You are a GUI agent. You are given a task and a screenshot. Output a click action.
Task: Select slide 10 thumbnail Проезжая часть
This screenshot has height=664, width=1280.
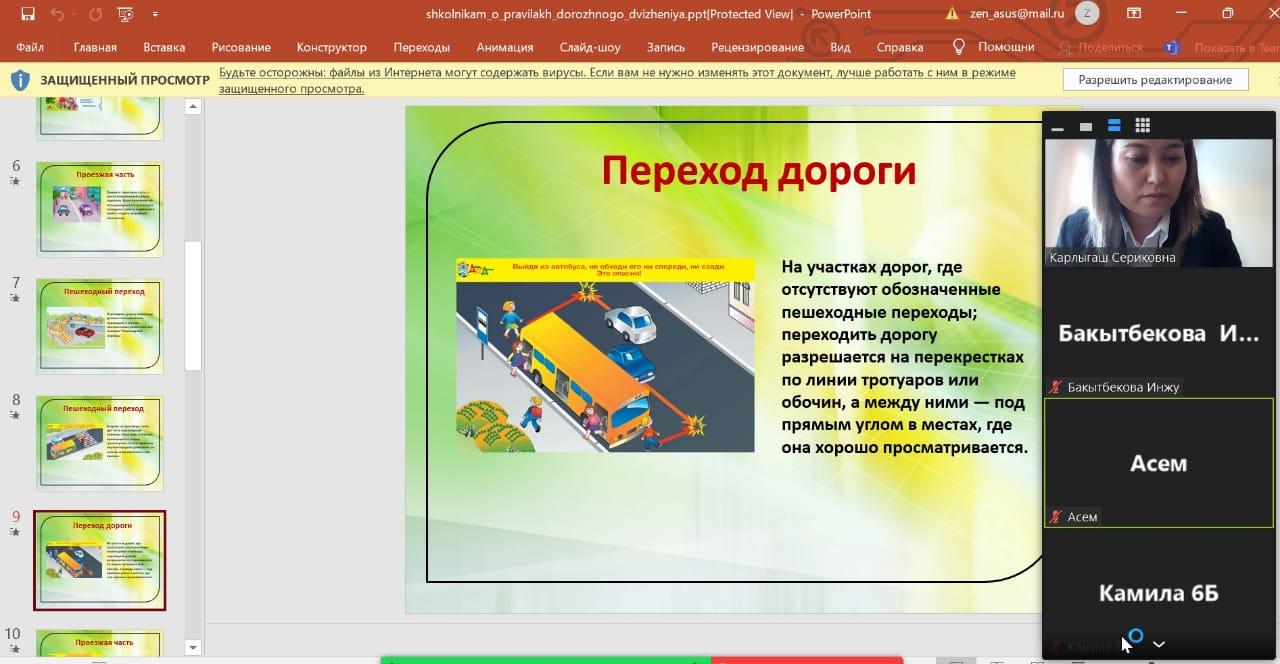coord(100,643)
